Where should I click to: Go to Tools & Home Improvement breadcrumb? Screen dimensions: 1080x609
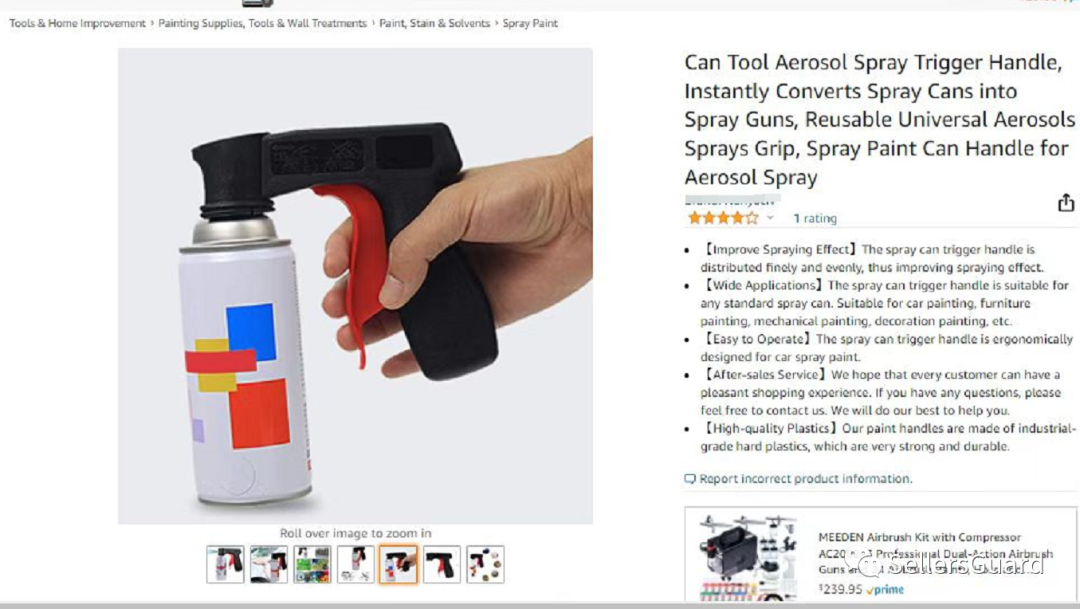(77, 23)
